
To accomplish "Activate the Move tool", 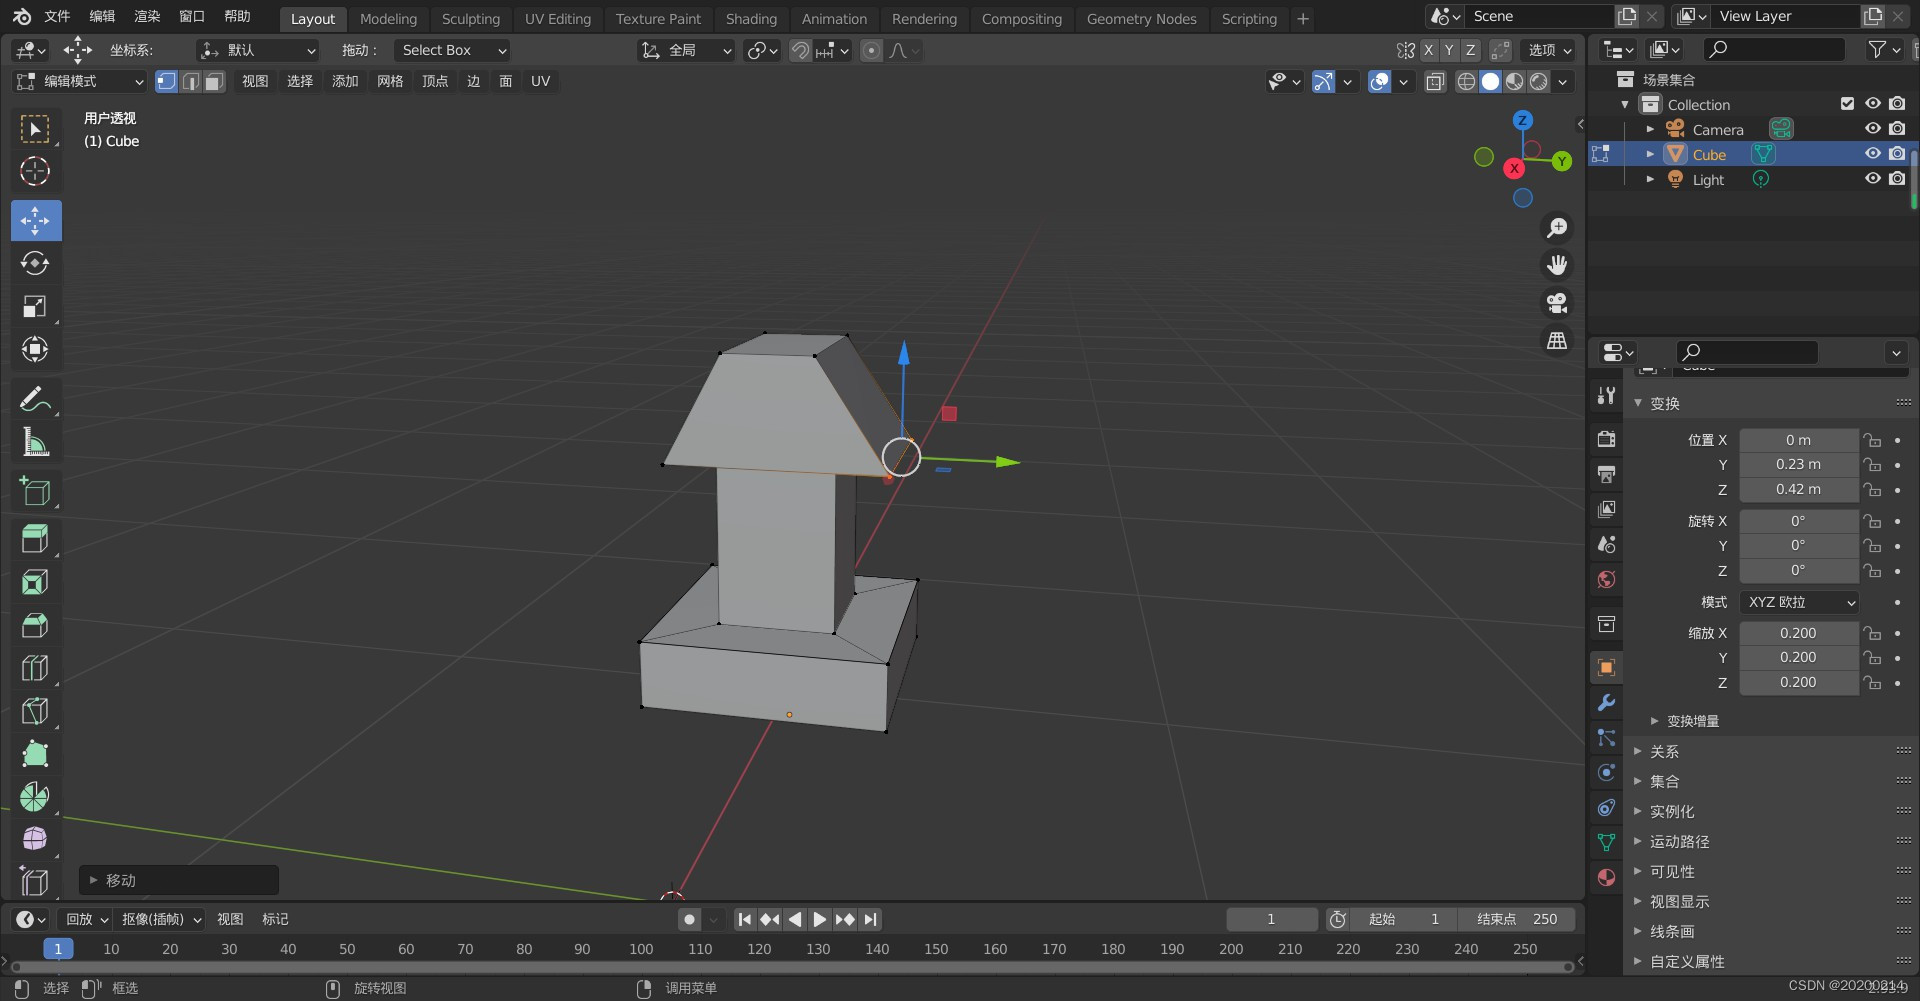I will [x=35, y=220].
